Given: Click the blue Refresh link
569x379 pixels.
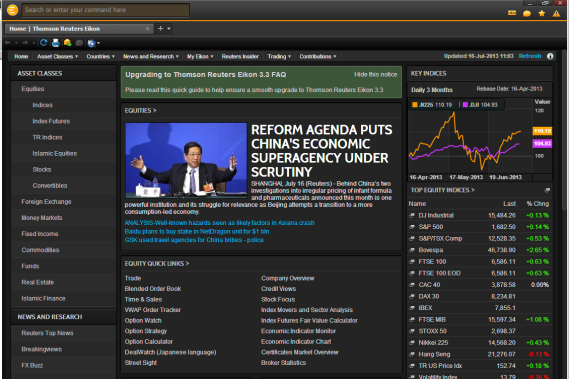Looking at the screenshot, I should point(530,56).
